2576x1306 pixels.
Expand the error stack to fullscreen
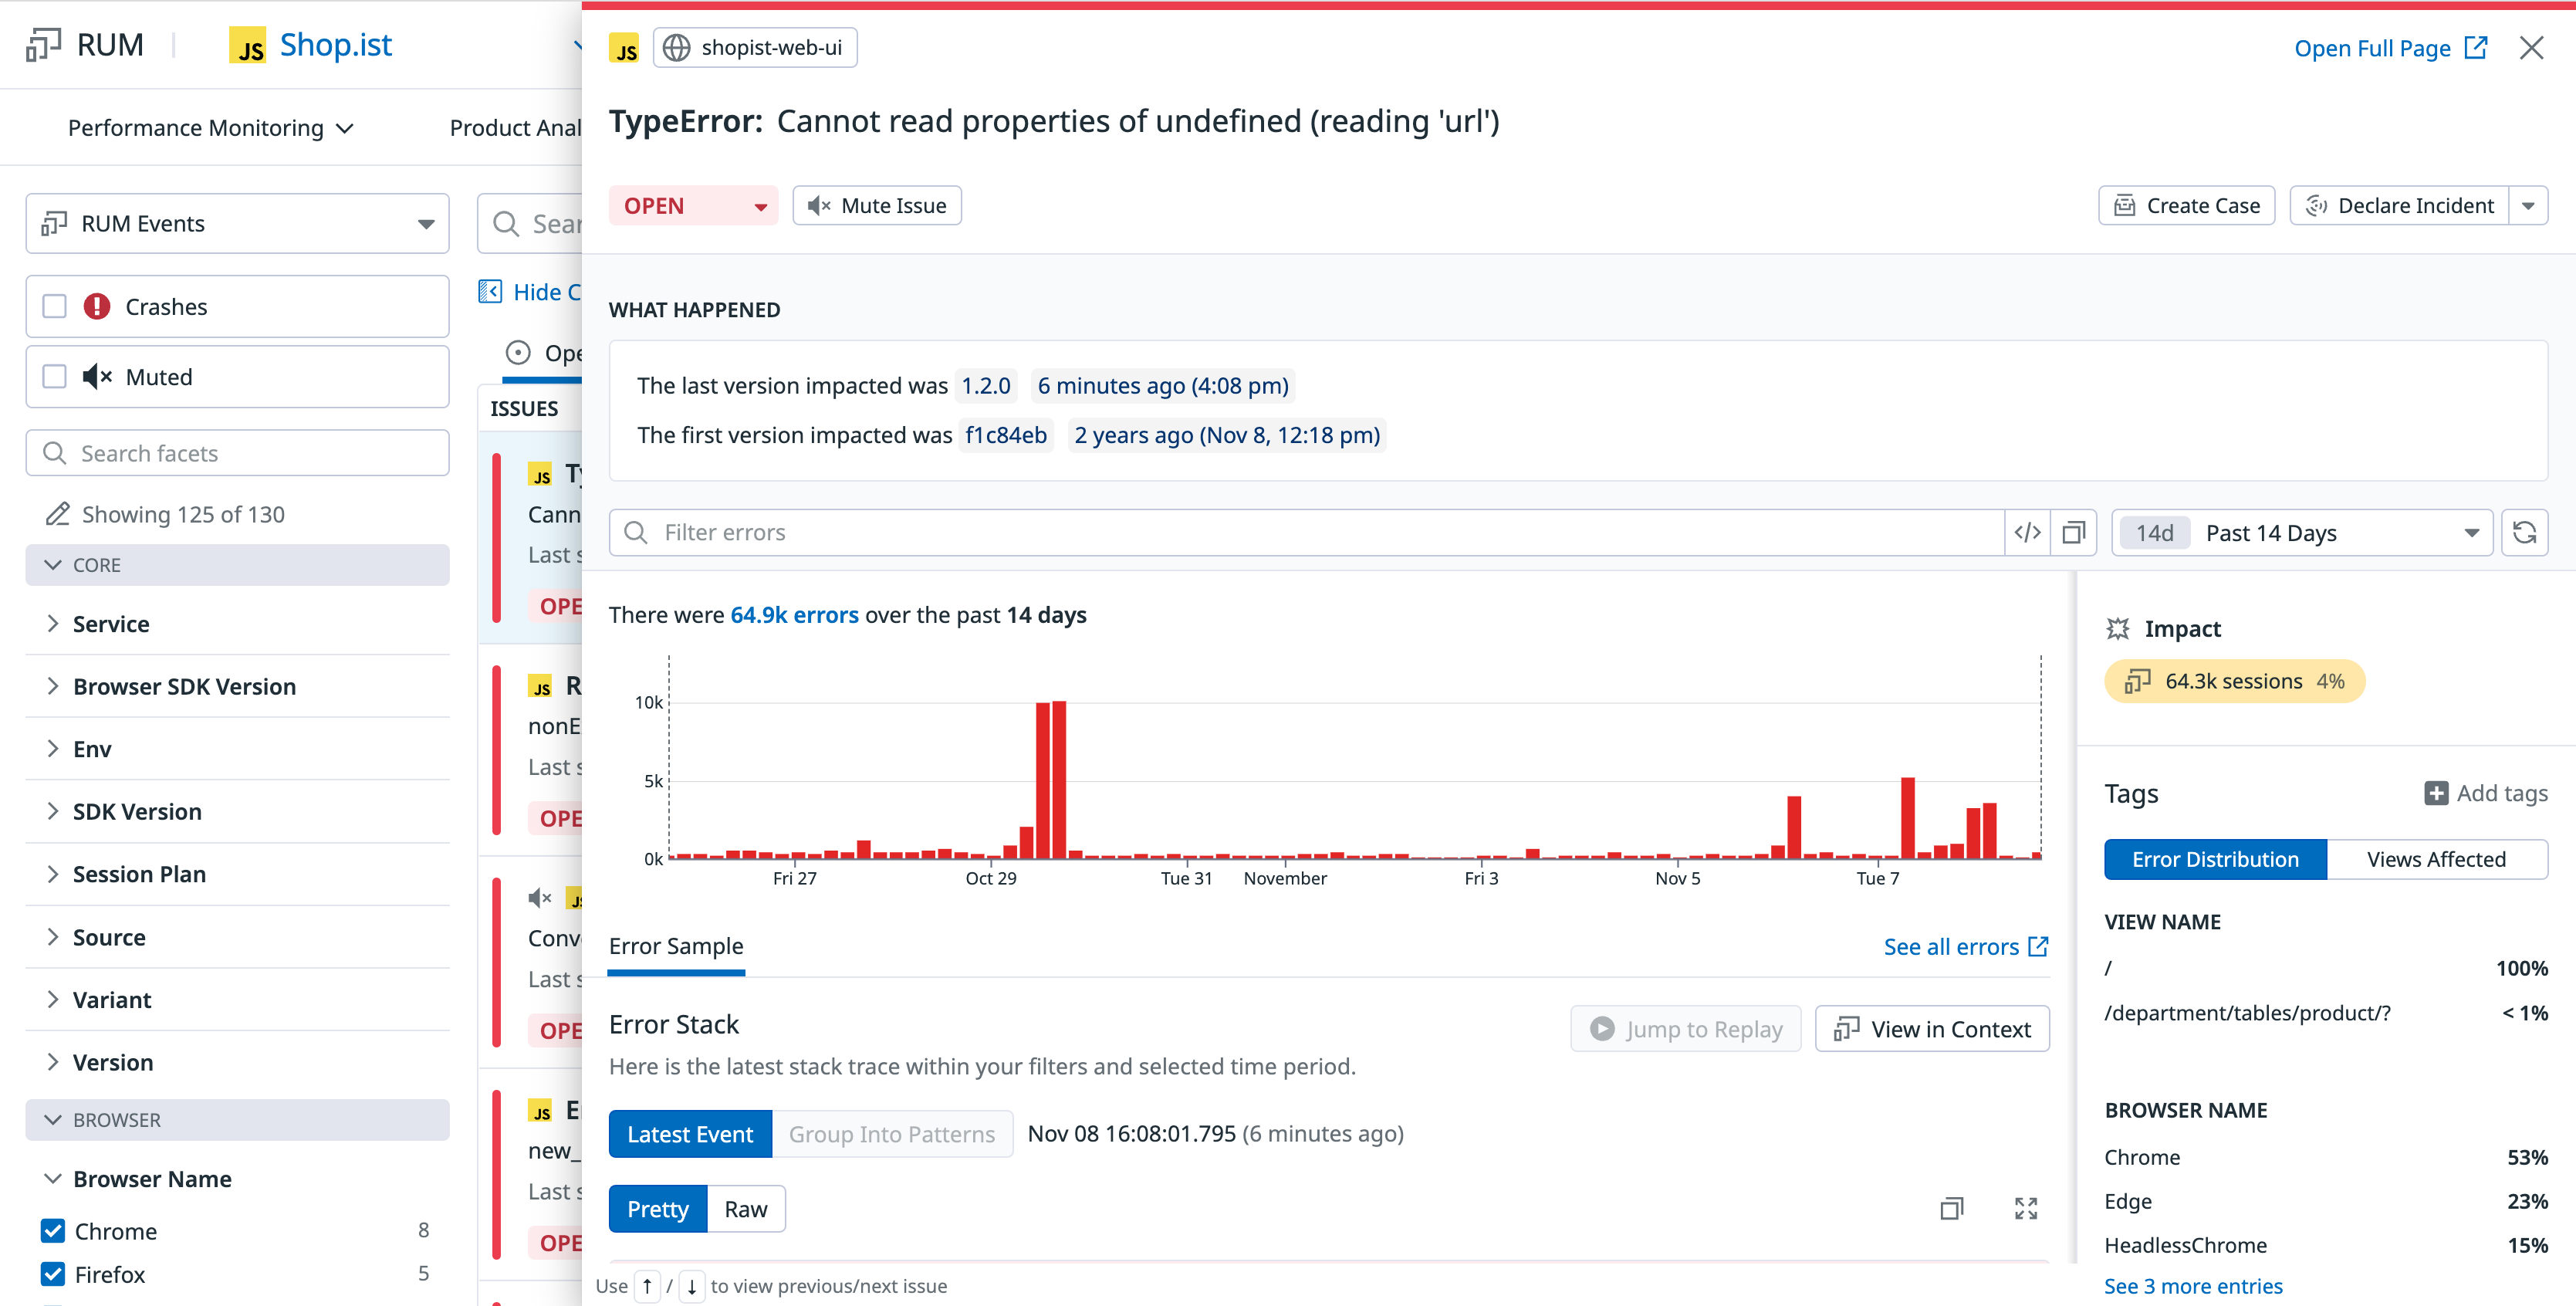[2025, 1208]
